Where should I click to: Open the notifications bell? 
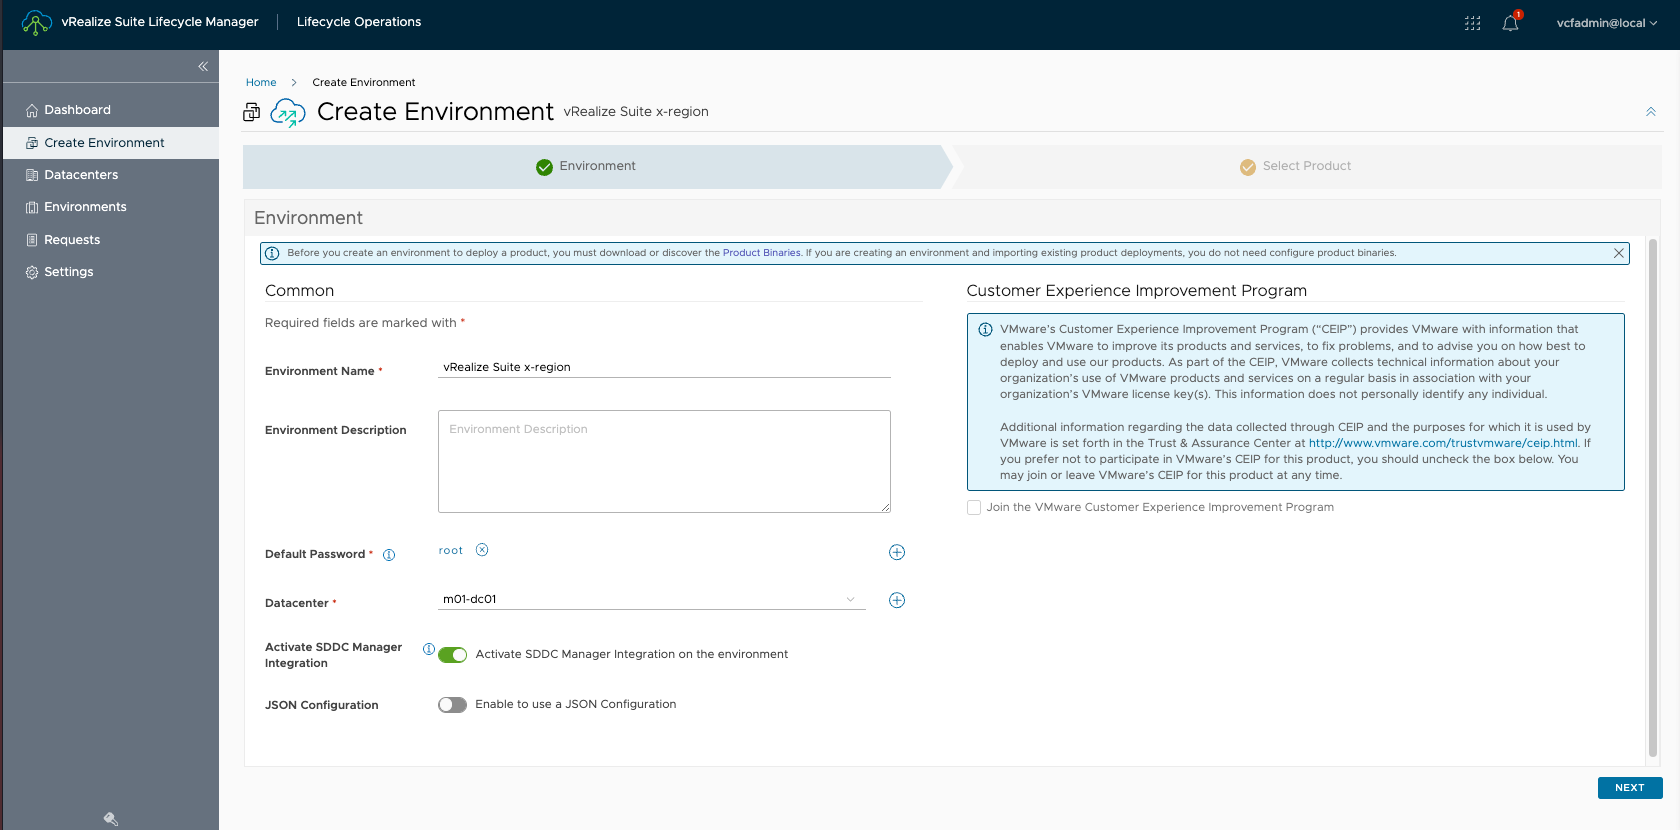pos(1510,23)
